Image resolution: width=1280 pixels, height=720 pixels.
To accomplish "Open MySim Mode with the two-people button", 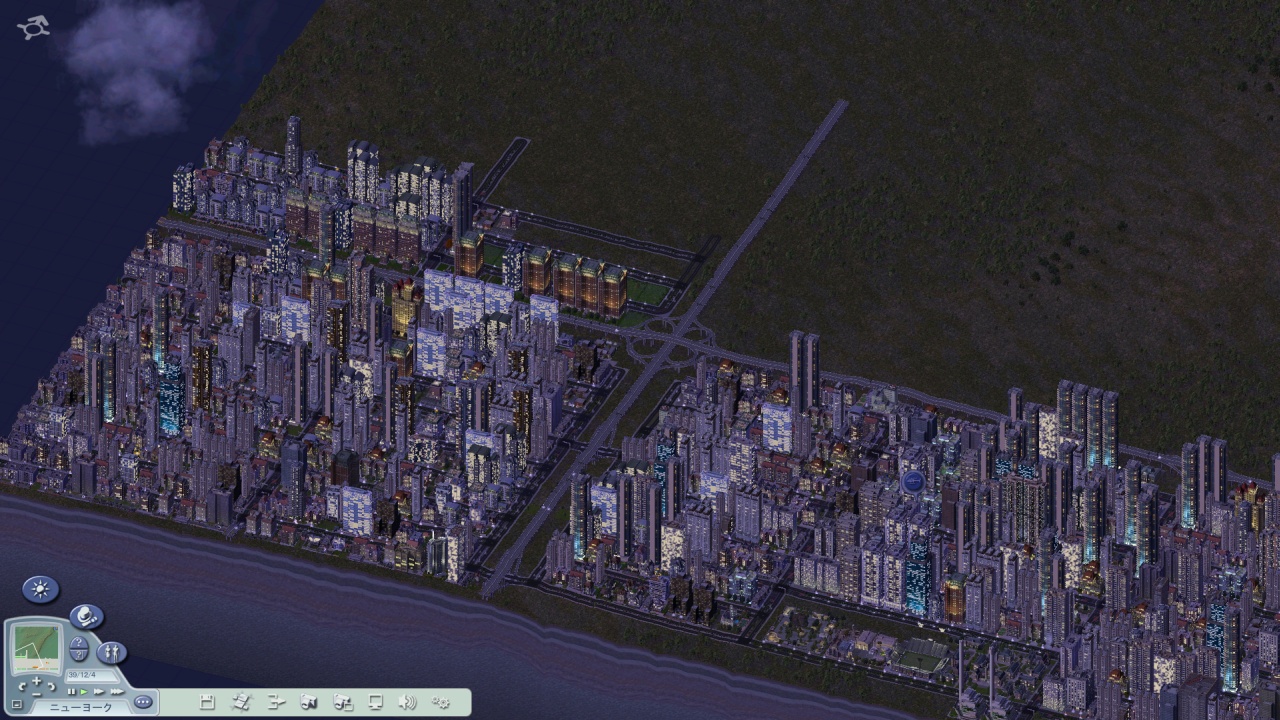I will coord(111,652).
